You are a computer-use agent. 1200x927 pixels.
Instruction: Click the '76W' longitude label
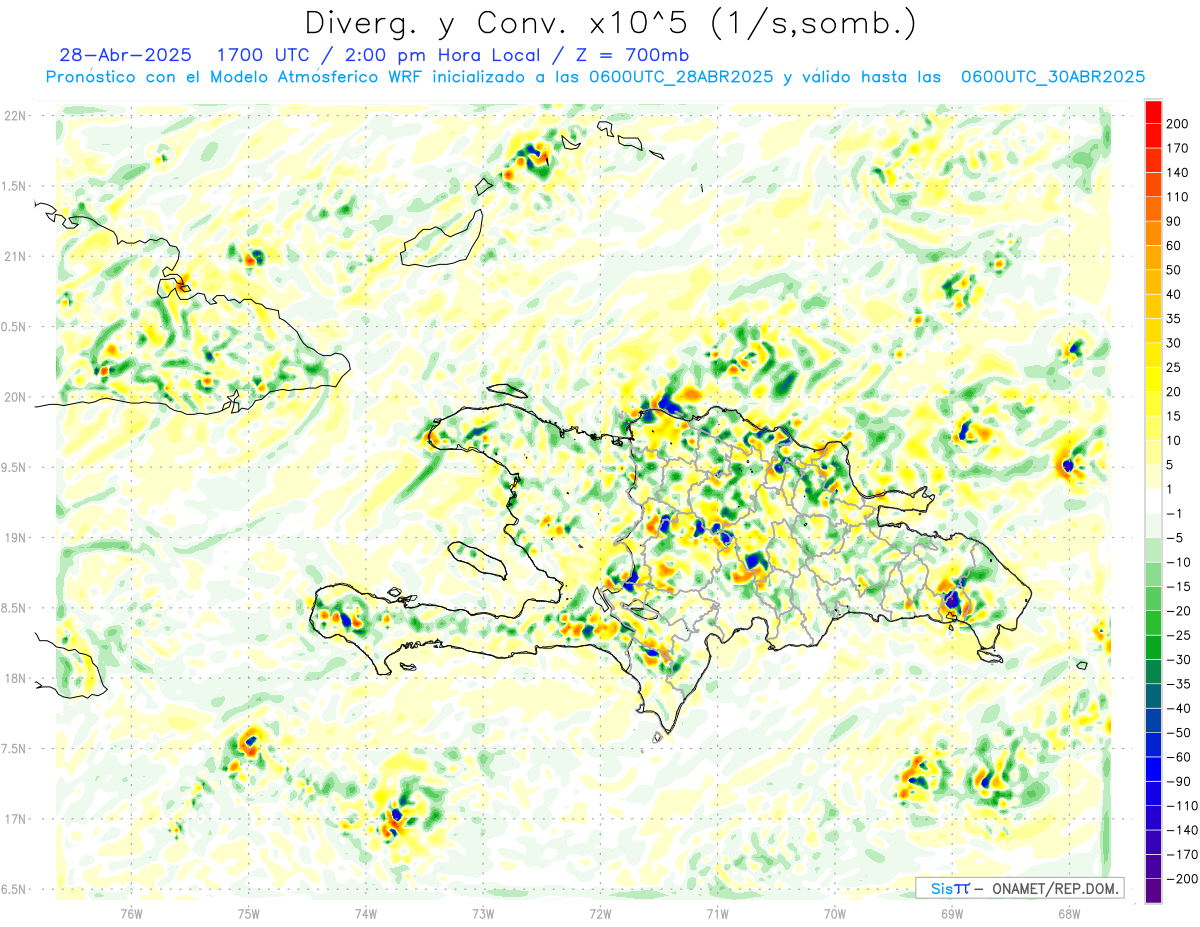131,913
